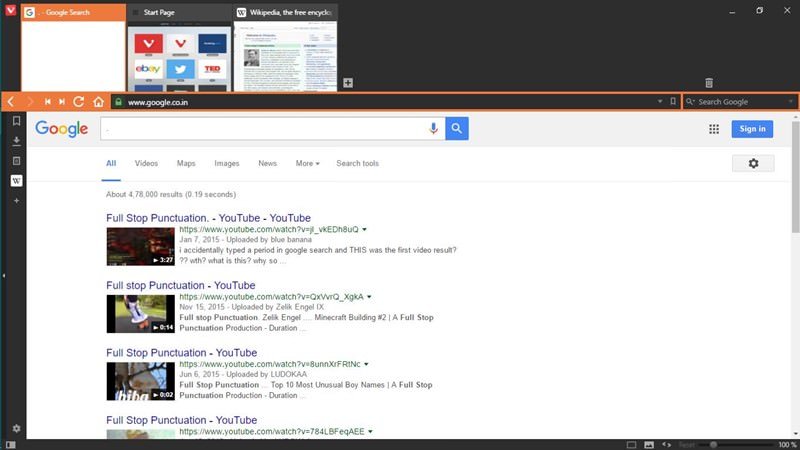
Task: Click the Sign in button
Action: click(752, 129)
